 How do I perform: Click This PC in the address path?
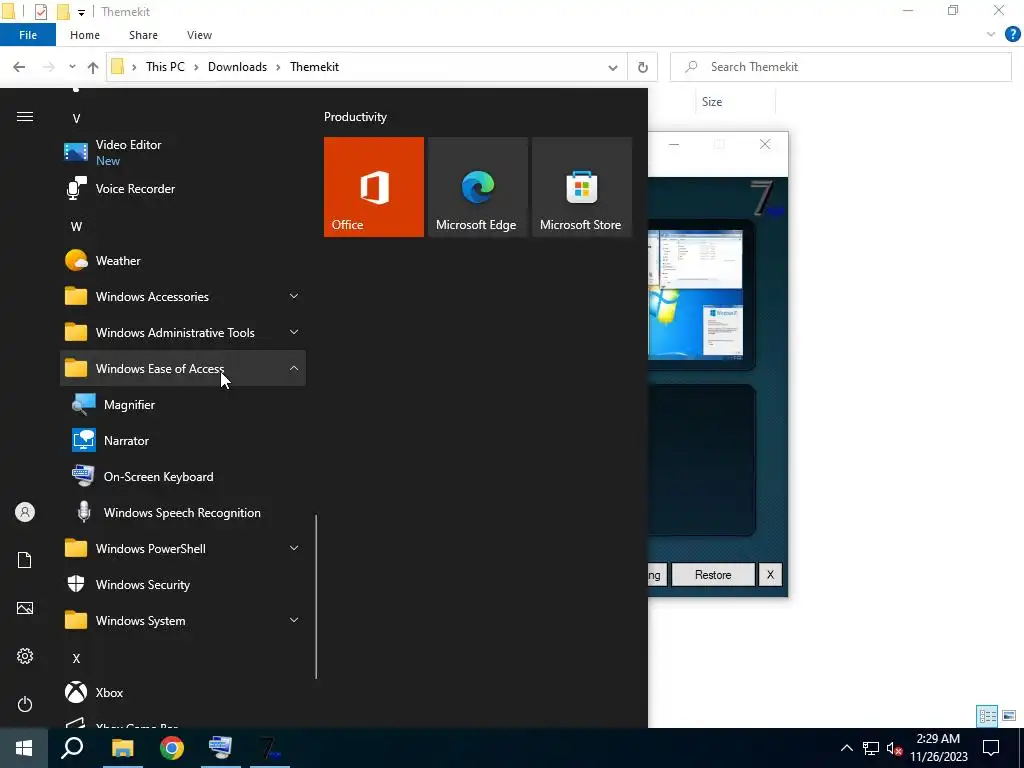click(165, 67)
